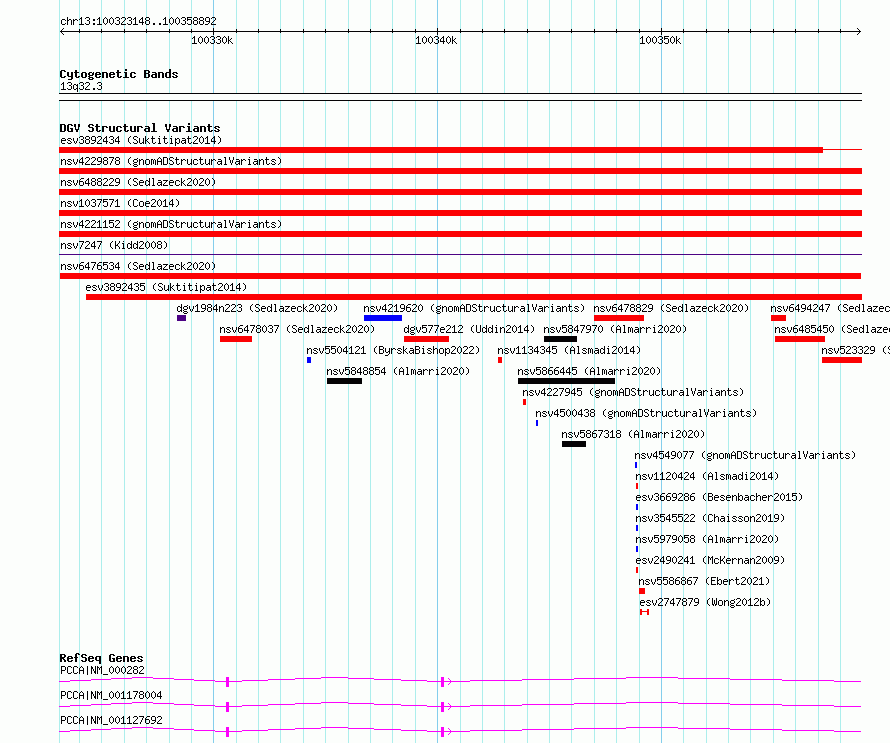The image size is (890, 743).
Task: Select the PCCA|NM_000282 transcript label
Action: coord(102,670)
